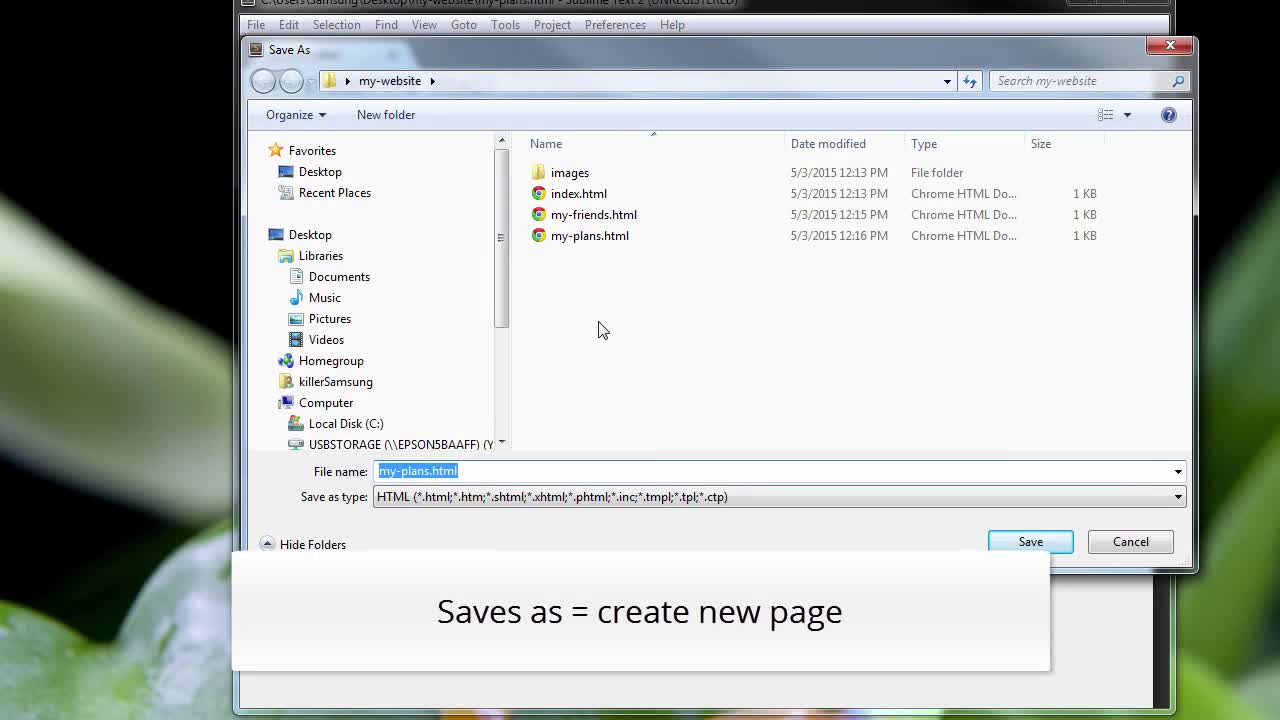Click the Chrome icon beside index.html
This screenshot has width=1280, height=720.
point(539,194)
